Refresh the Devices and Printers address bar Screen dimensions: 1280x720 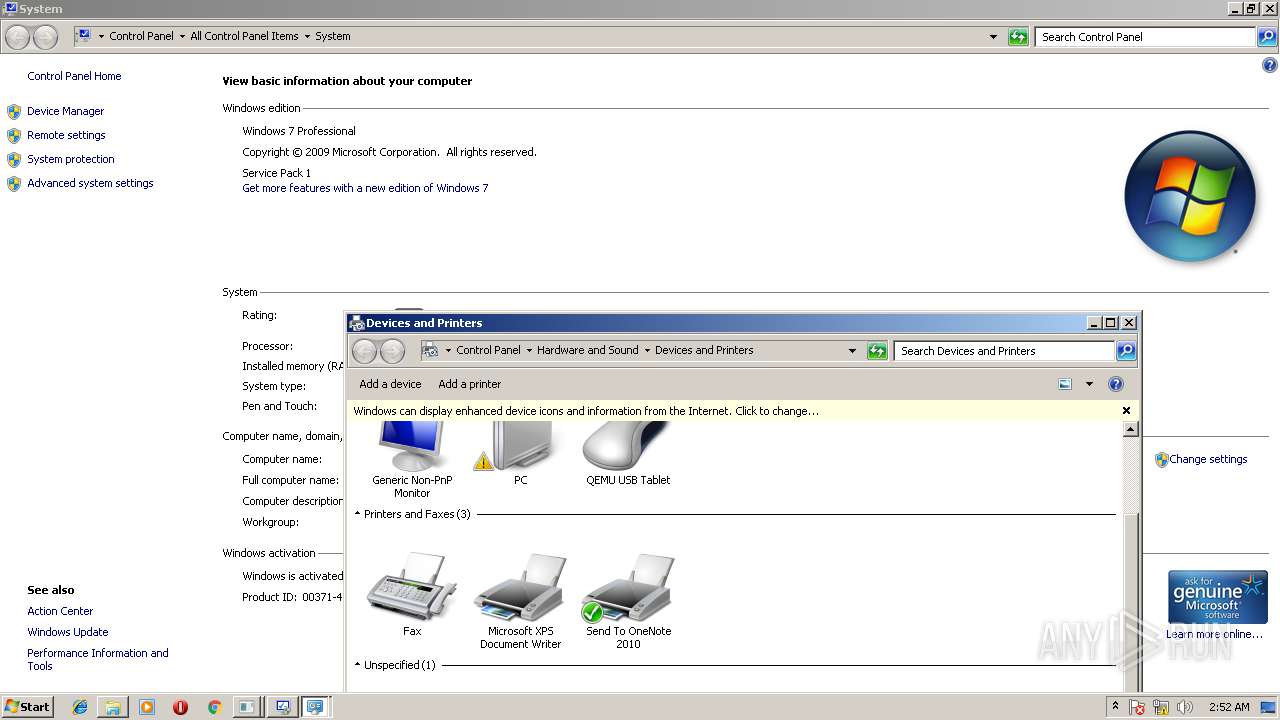tap(877, 351)
